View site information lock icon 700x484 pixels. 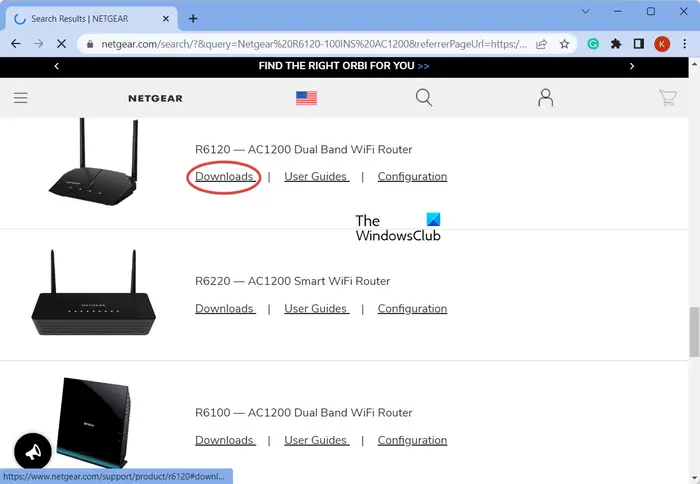coord(90,44)
